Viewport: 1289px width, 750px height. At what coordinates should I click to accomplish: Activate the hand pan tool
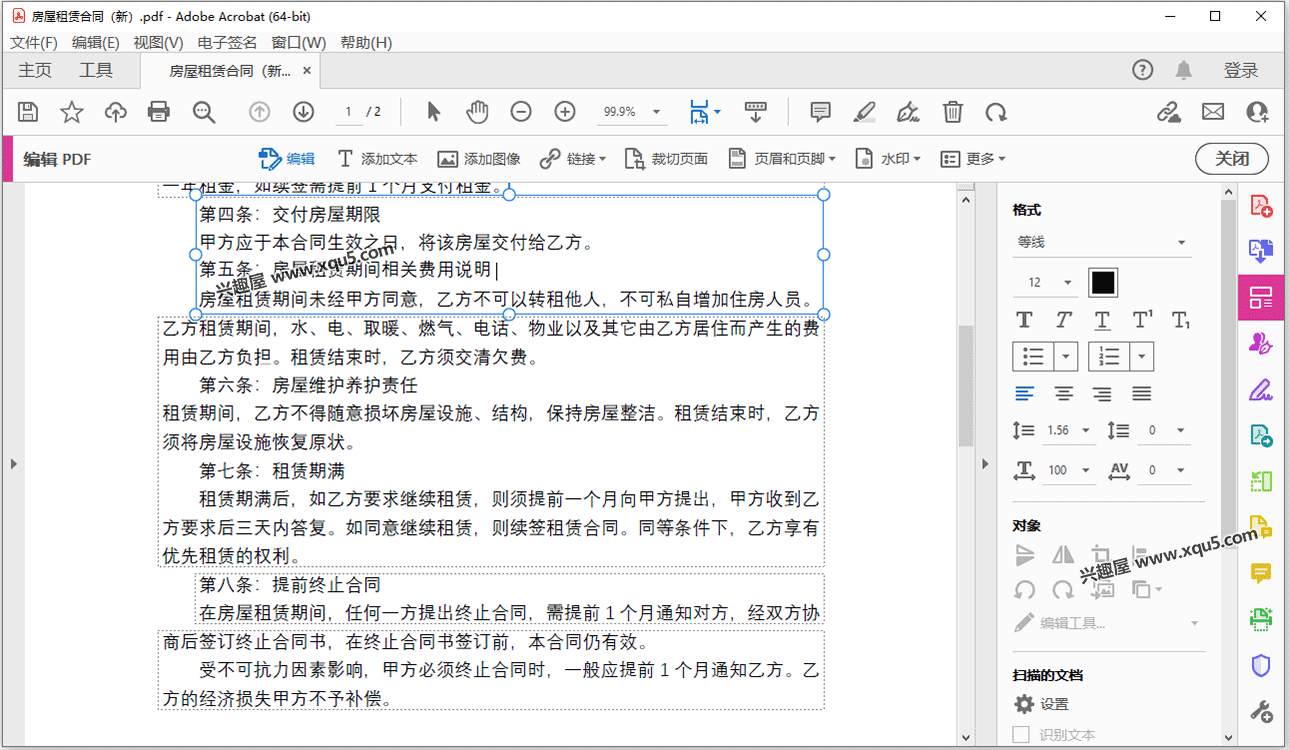(x=477, y=112)
